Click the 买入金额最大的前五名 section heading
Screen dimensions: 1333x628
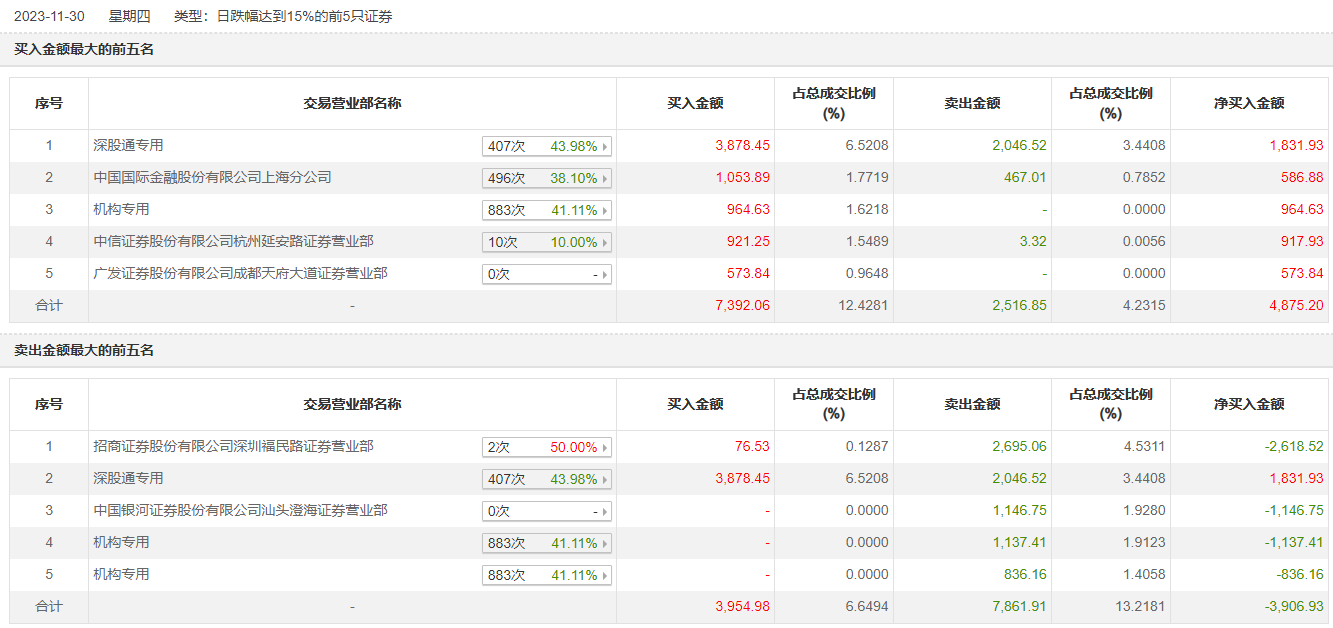84,49
